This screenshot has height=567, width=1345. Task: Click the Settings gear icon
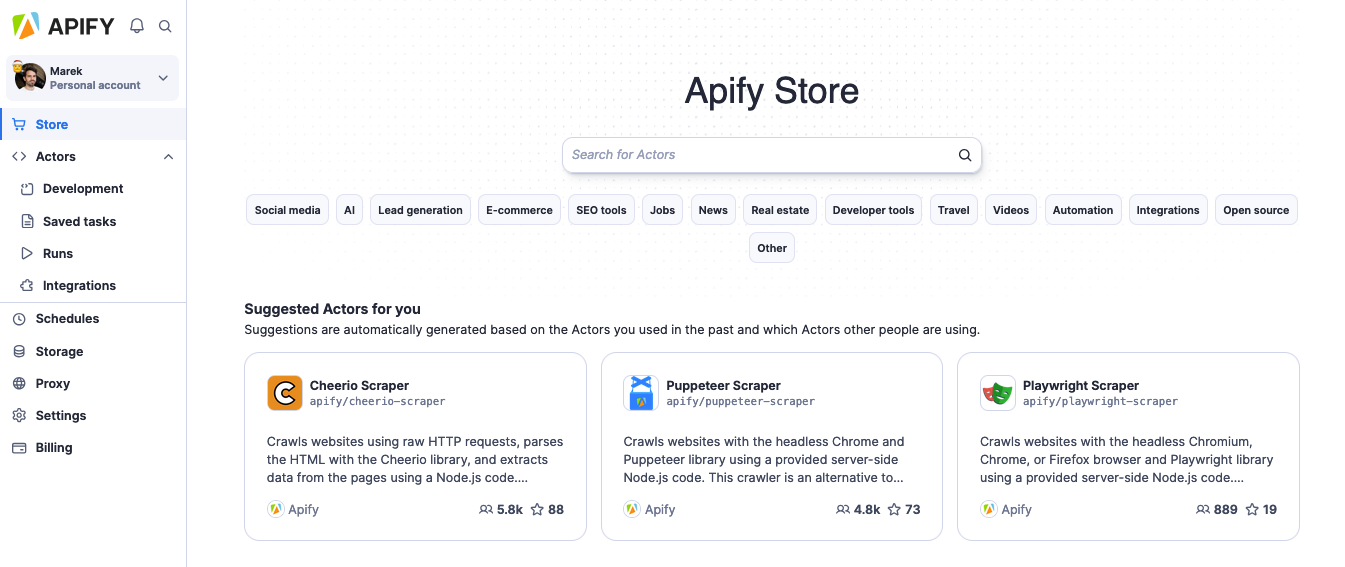(x=18, y=416)
